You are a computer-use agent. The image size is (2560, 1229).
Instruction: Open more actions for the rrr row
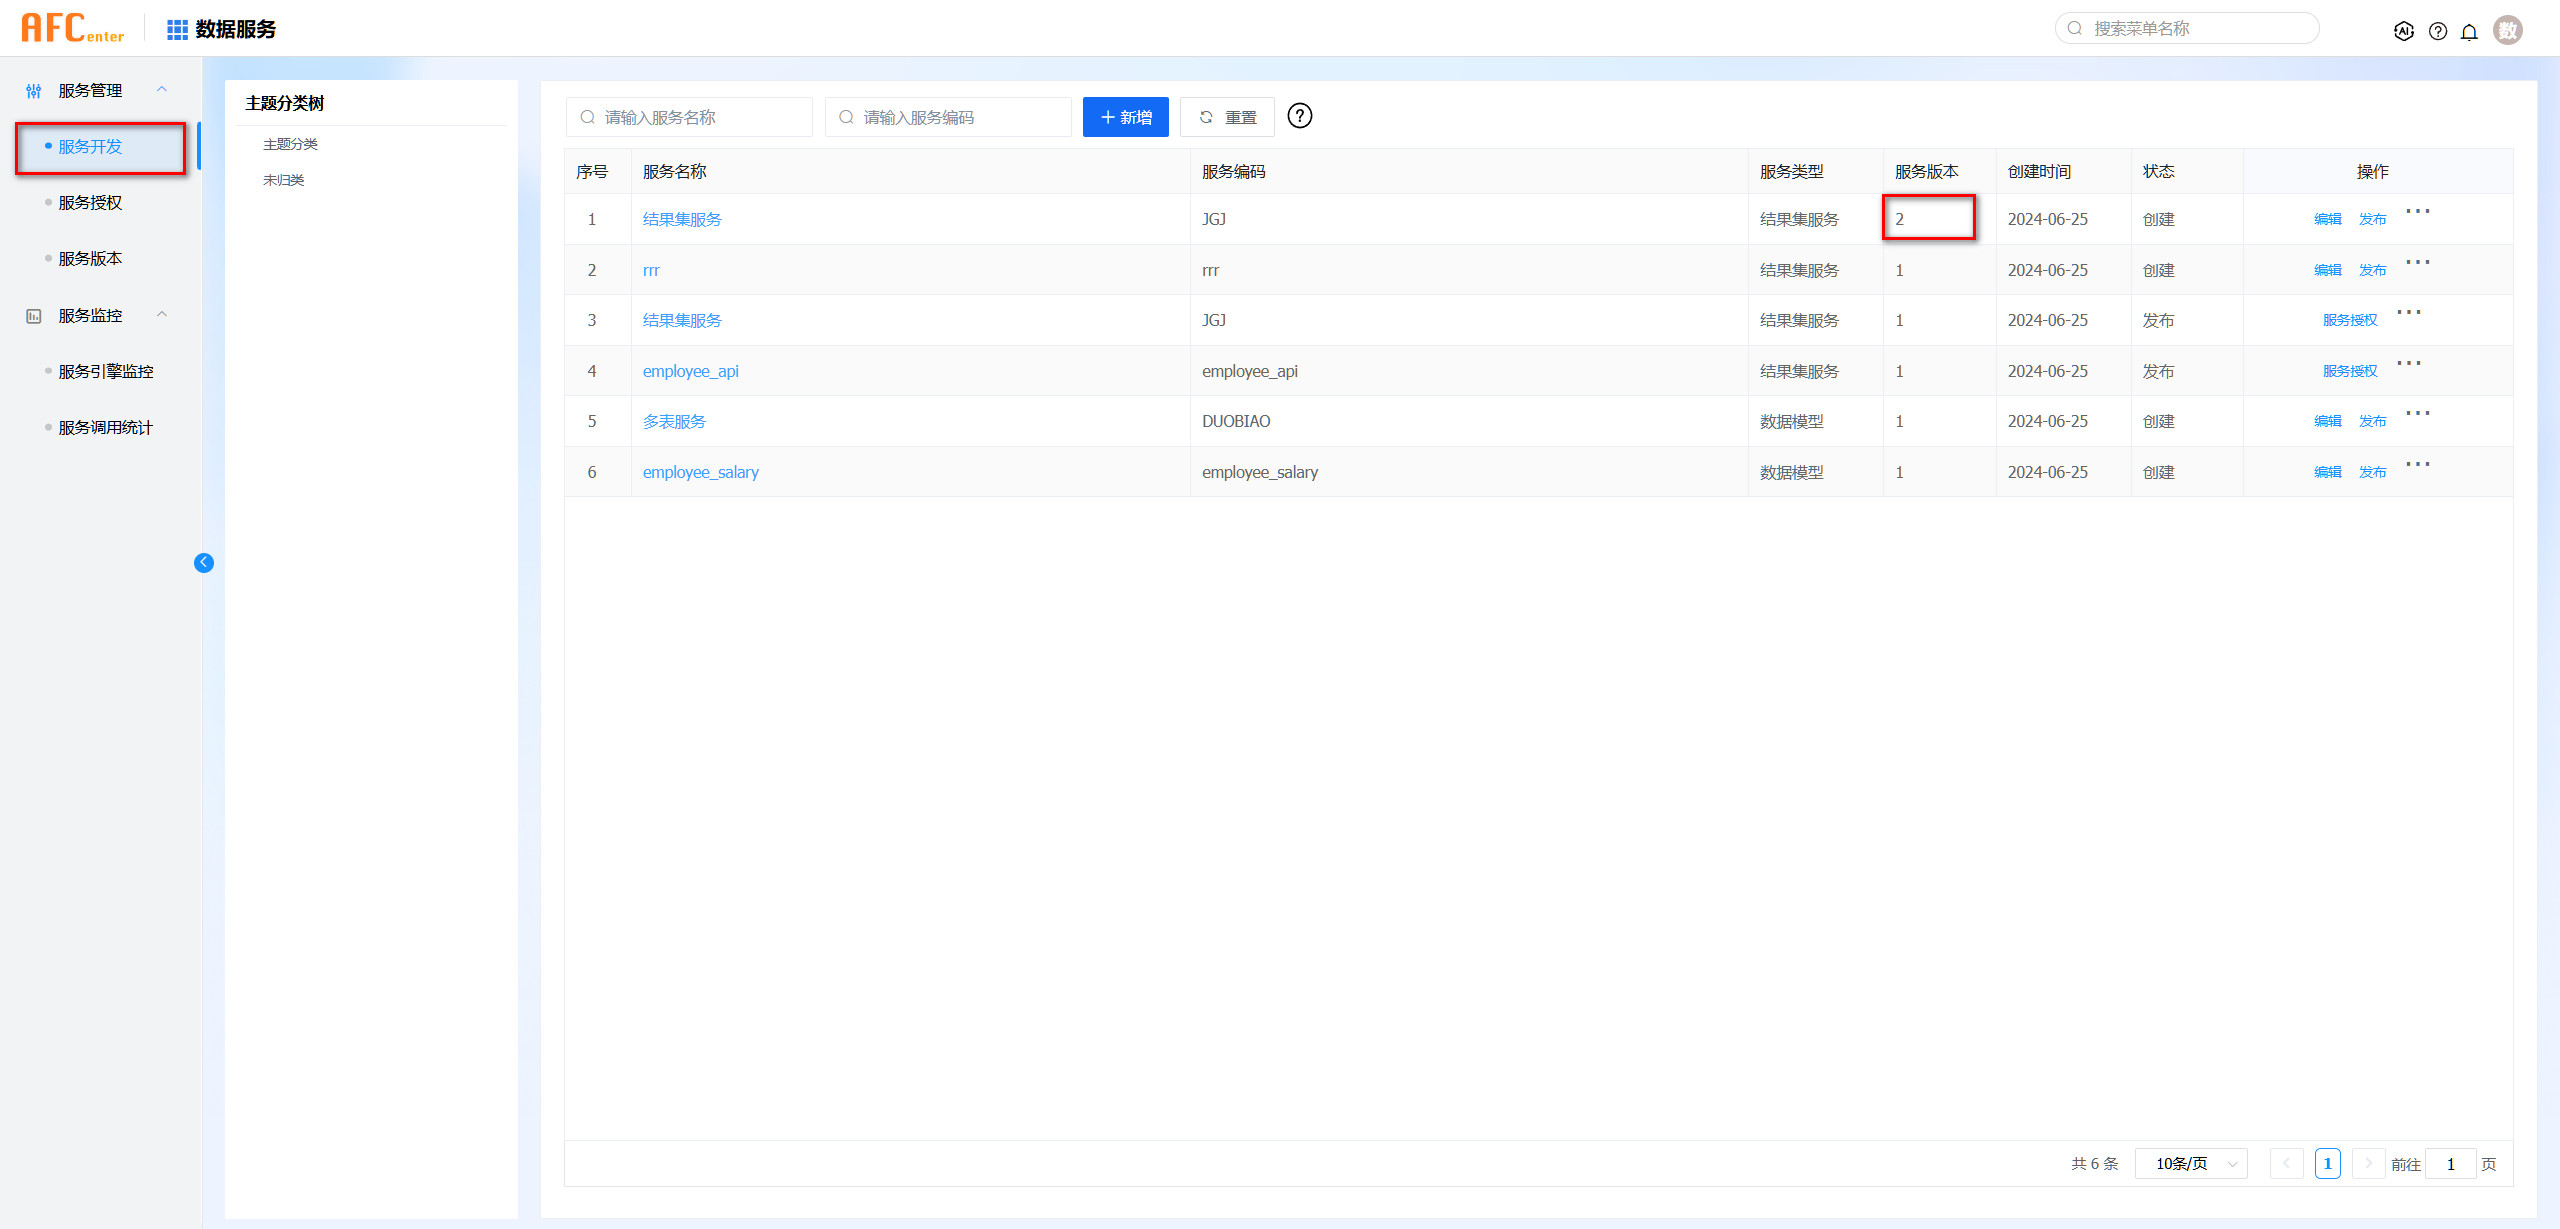coord(2418,262)
